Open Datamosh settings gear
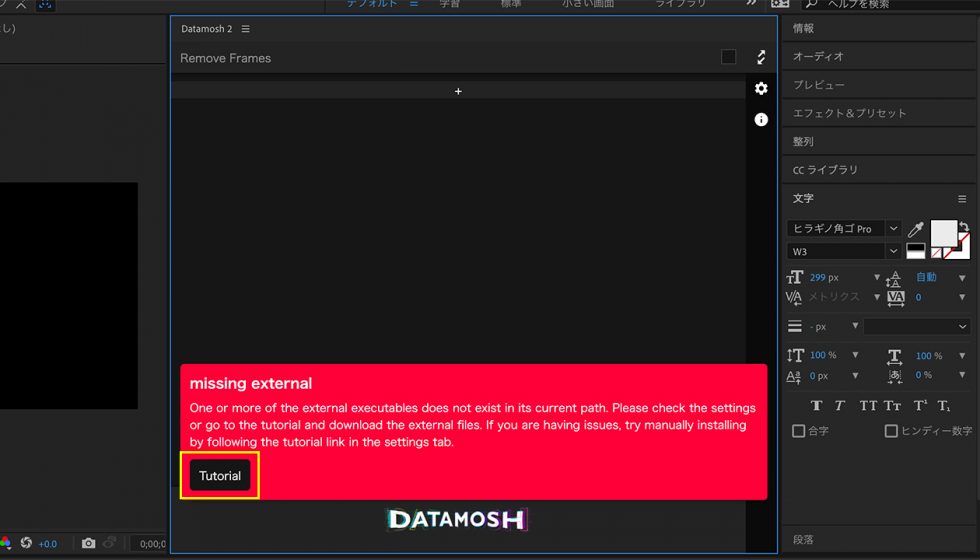The width and height of the screenshot is (980, 560). [761, 89]
